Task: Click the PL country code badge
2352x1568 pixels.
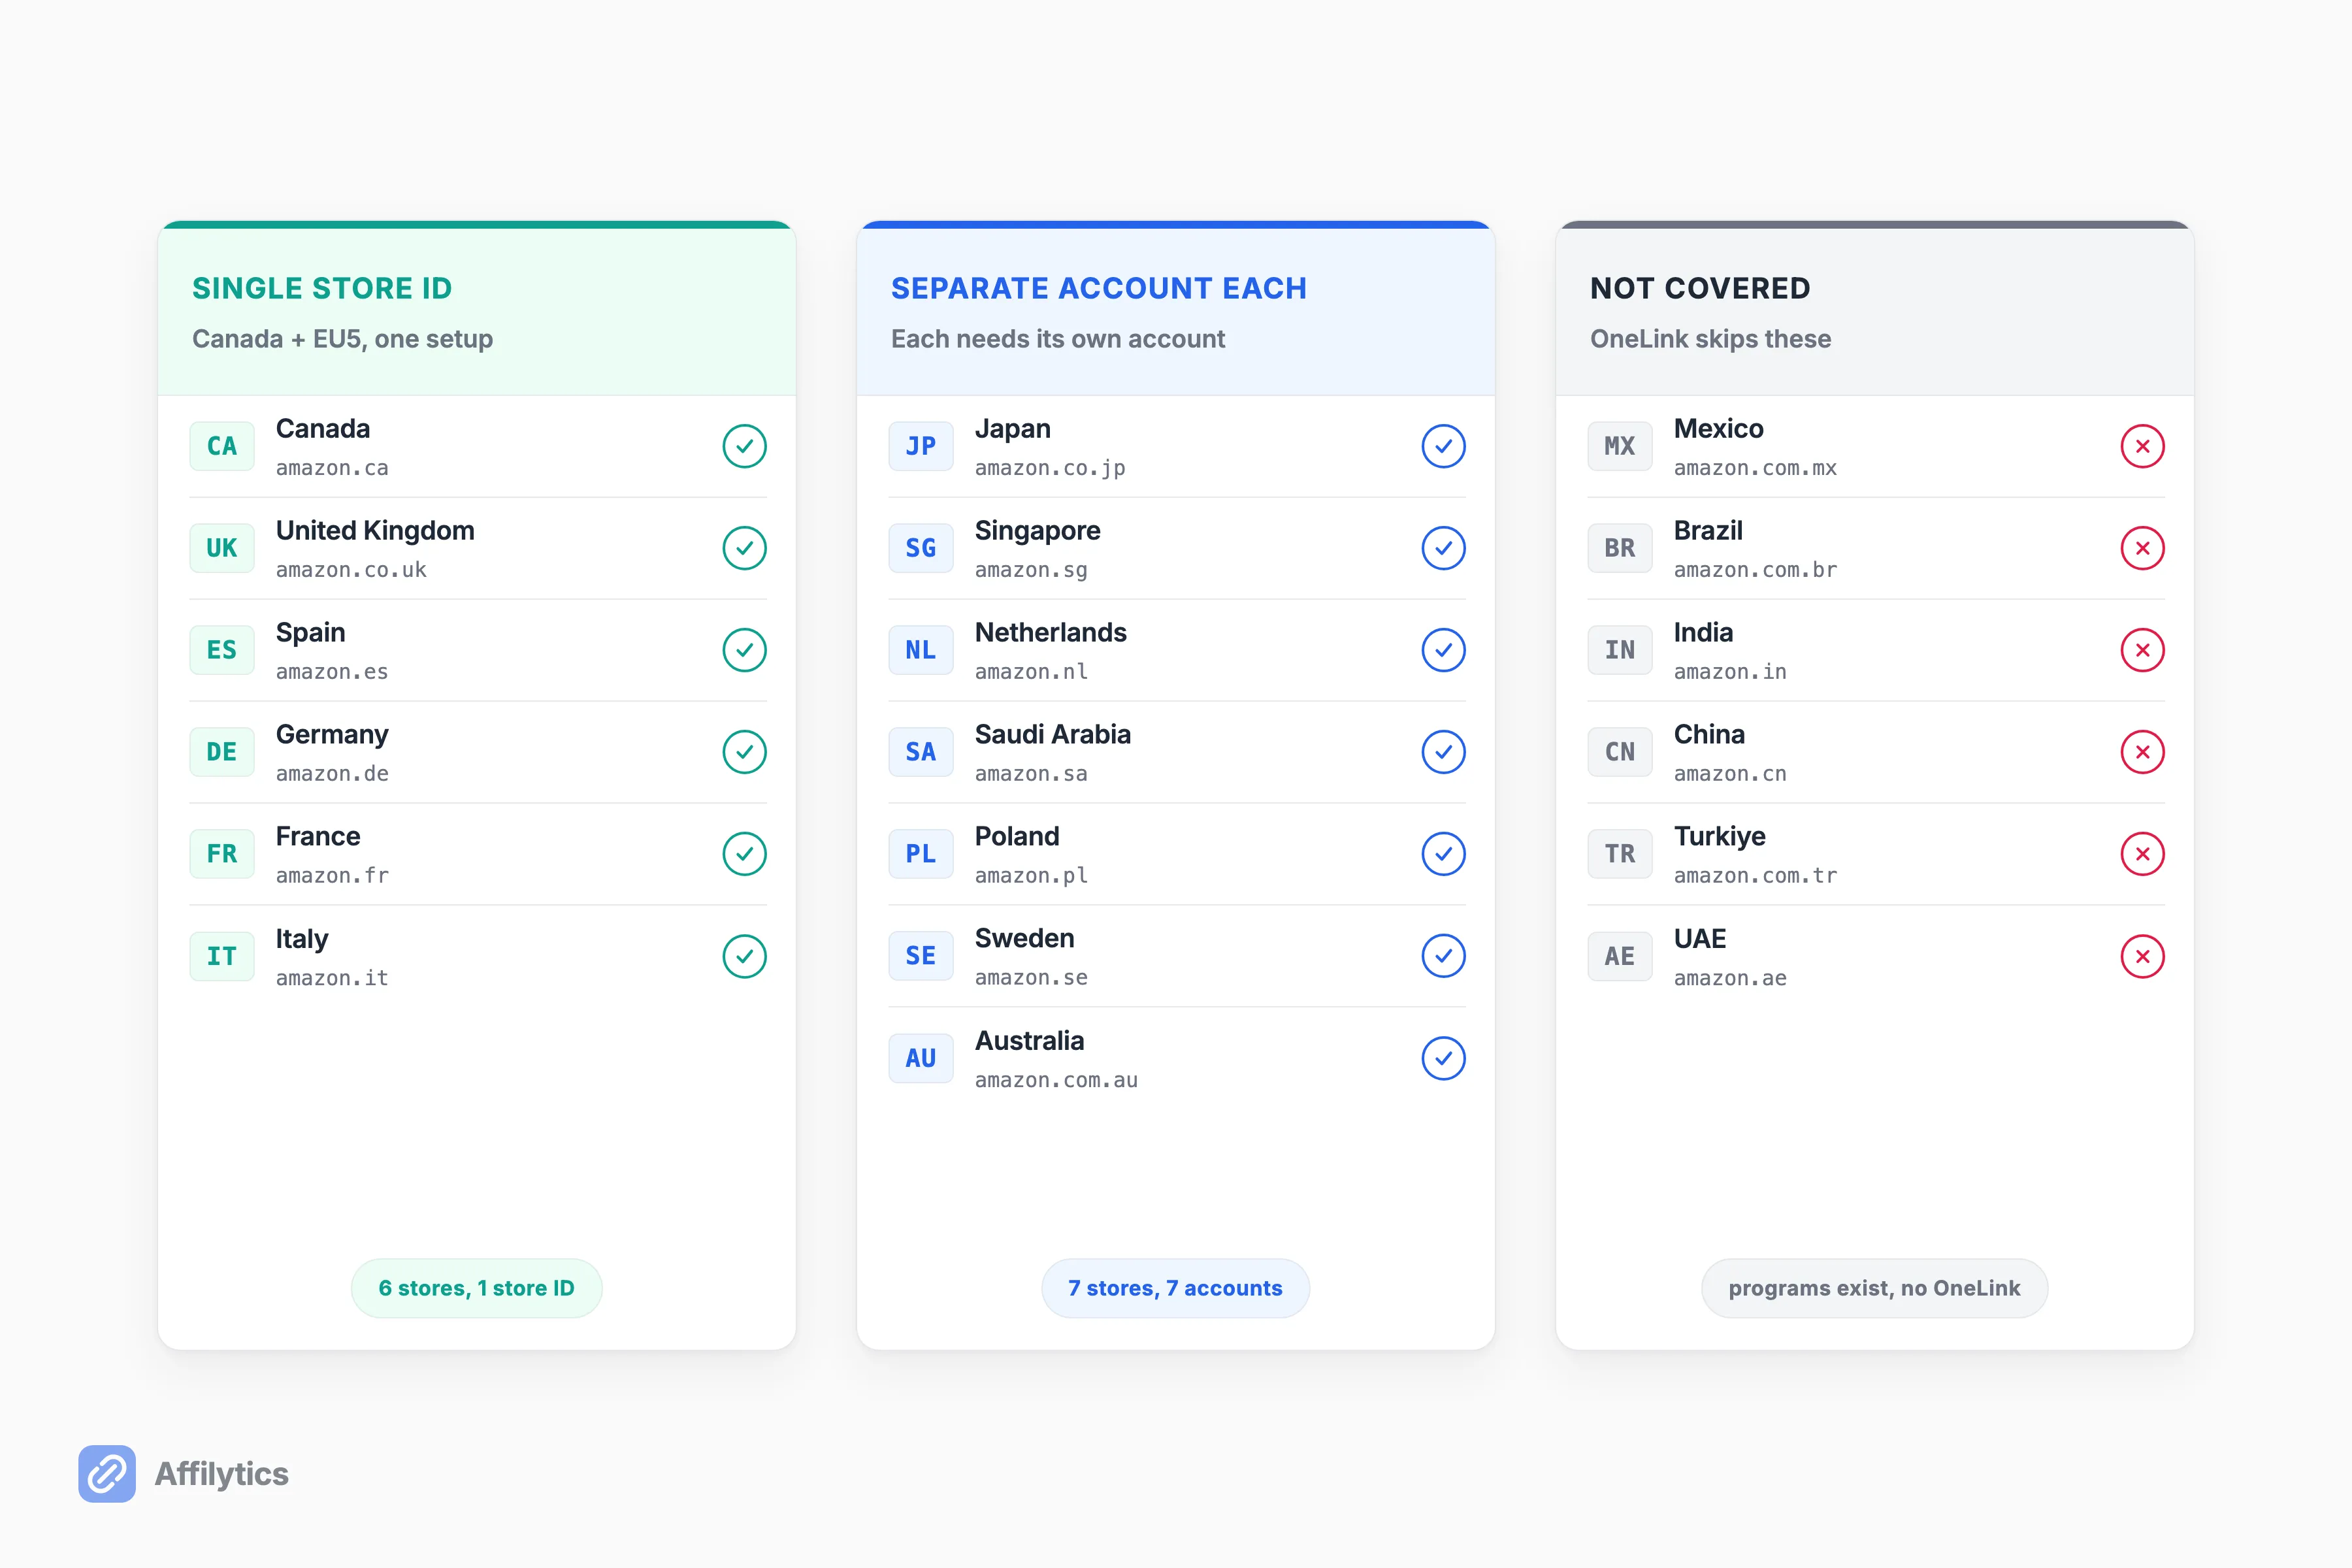Action: click(921, 854)
